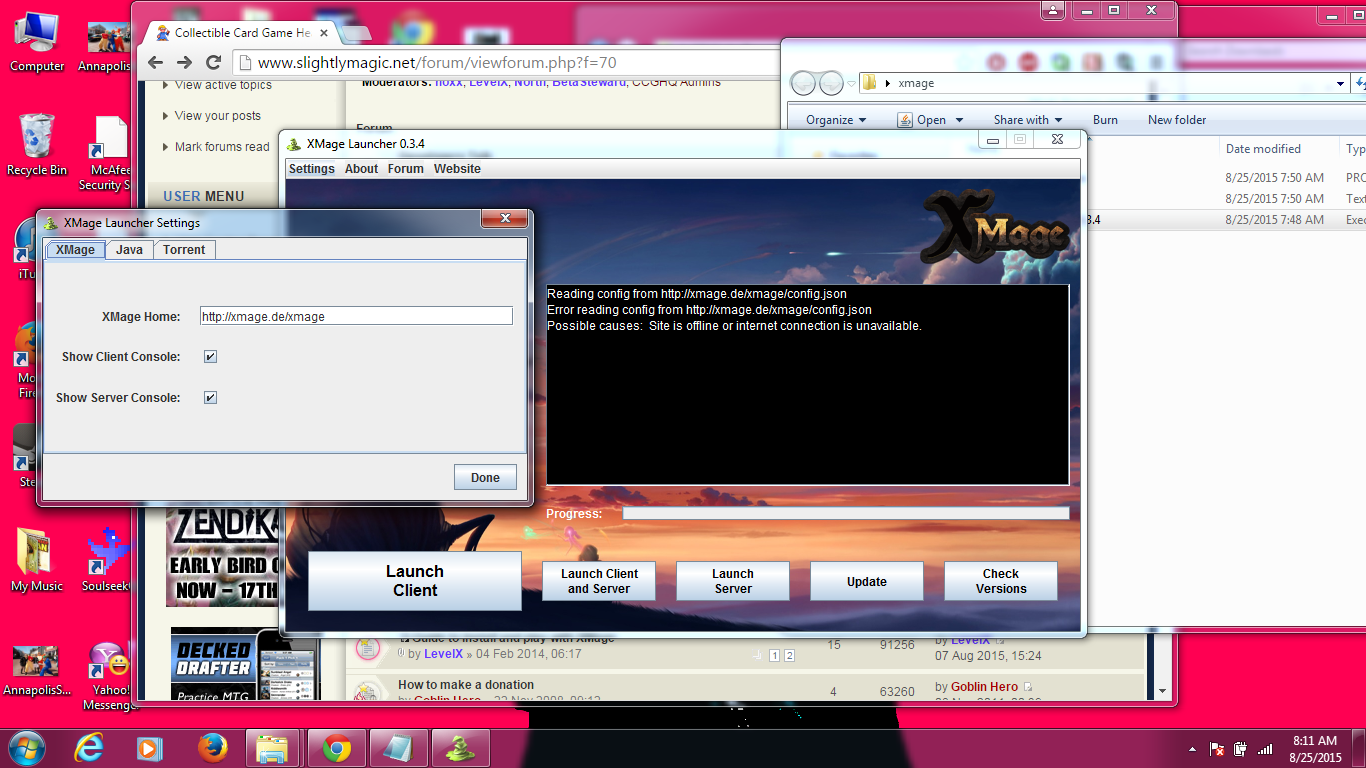Open Windows Media Player from the taskbar
This screenshot has height=768, width=1366.
click(149, 747)
